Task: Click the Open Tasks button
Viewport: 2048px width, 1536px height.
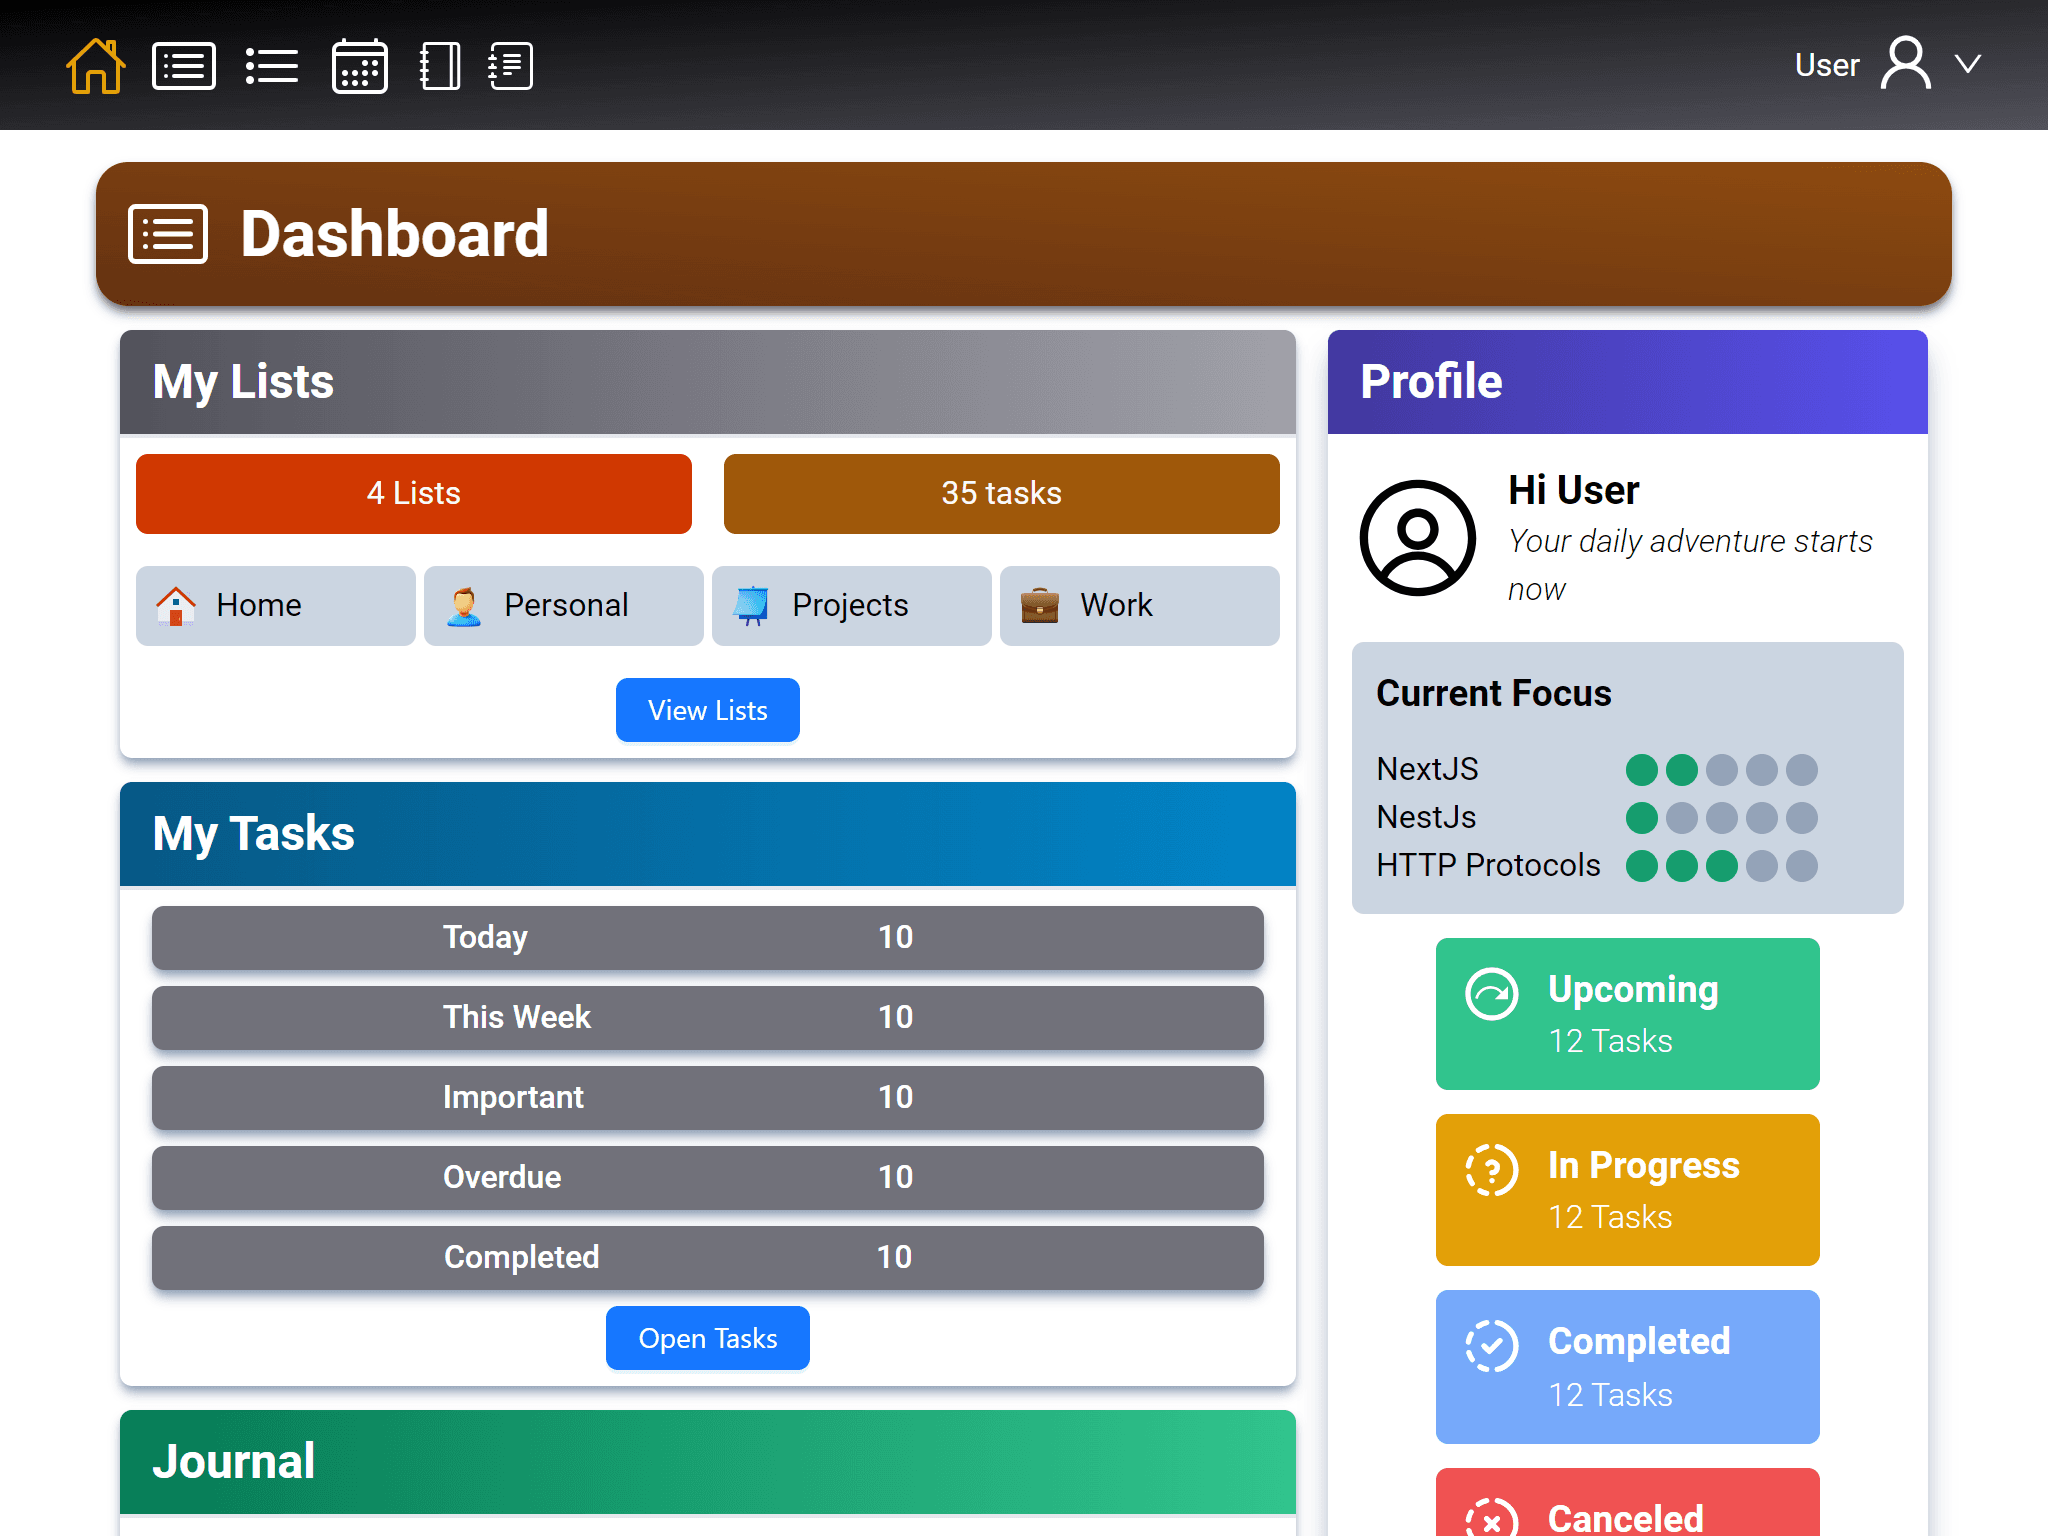Action: click(708, 1338)
